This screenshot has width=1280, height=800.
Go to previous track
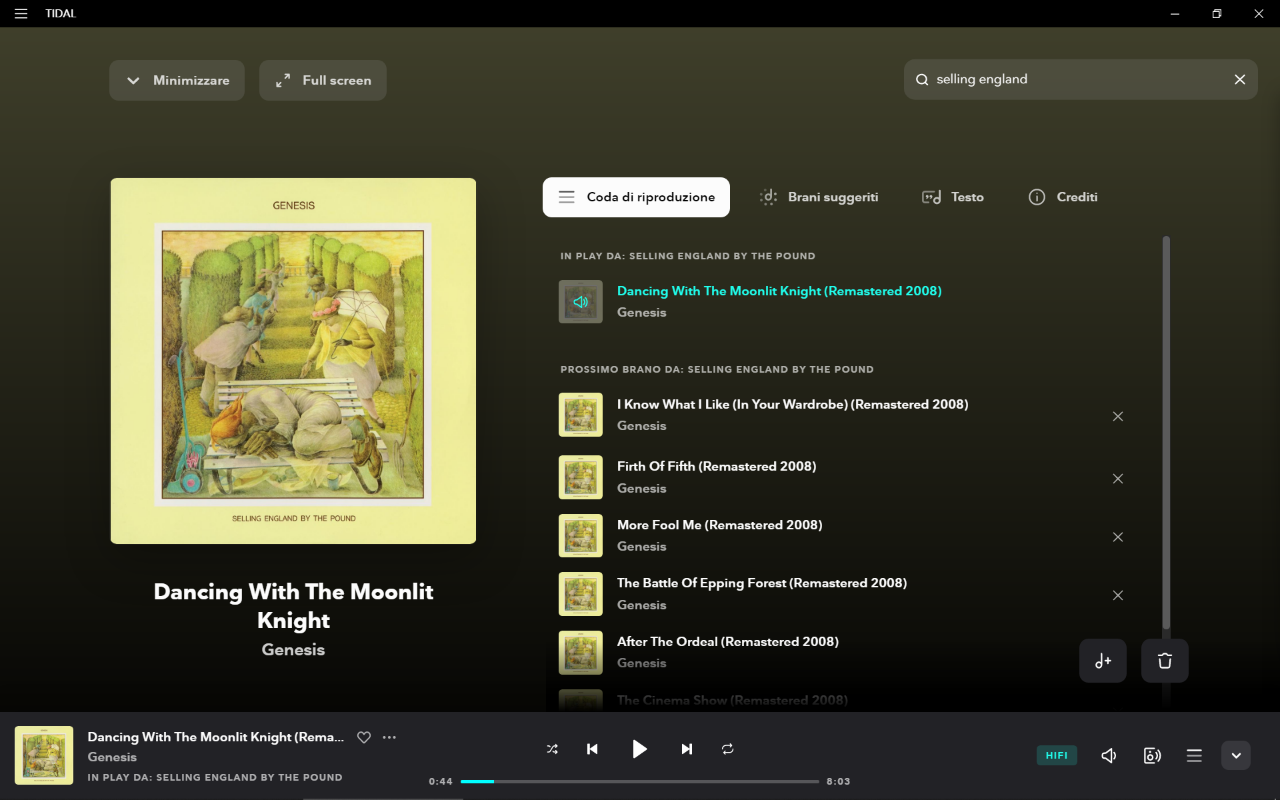[x=592, y=749]
